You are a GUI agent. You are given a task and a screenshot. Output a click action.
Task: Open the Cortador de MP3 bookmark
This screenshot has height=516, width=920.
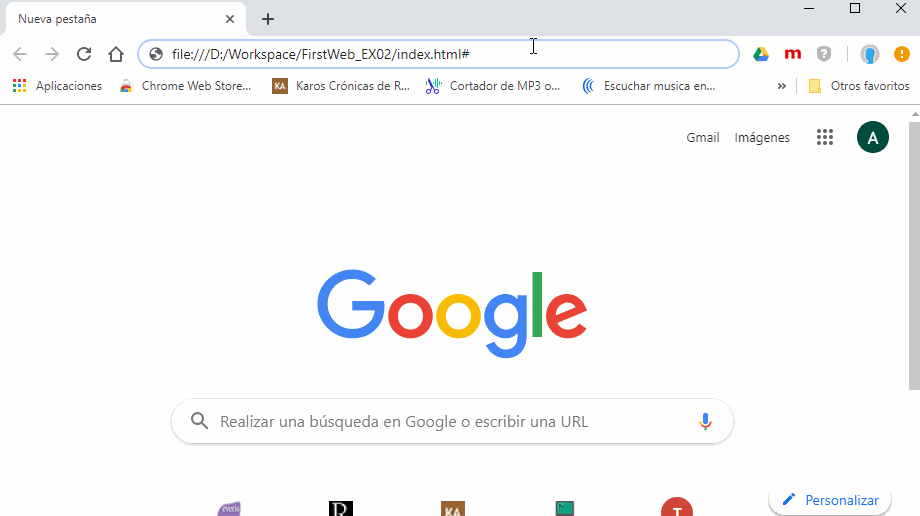[493, 86]
